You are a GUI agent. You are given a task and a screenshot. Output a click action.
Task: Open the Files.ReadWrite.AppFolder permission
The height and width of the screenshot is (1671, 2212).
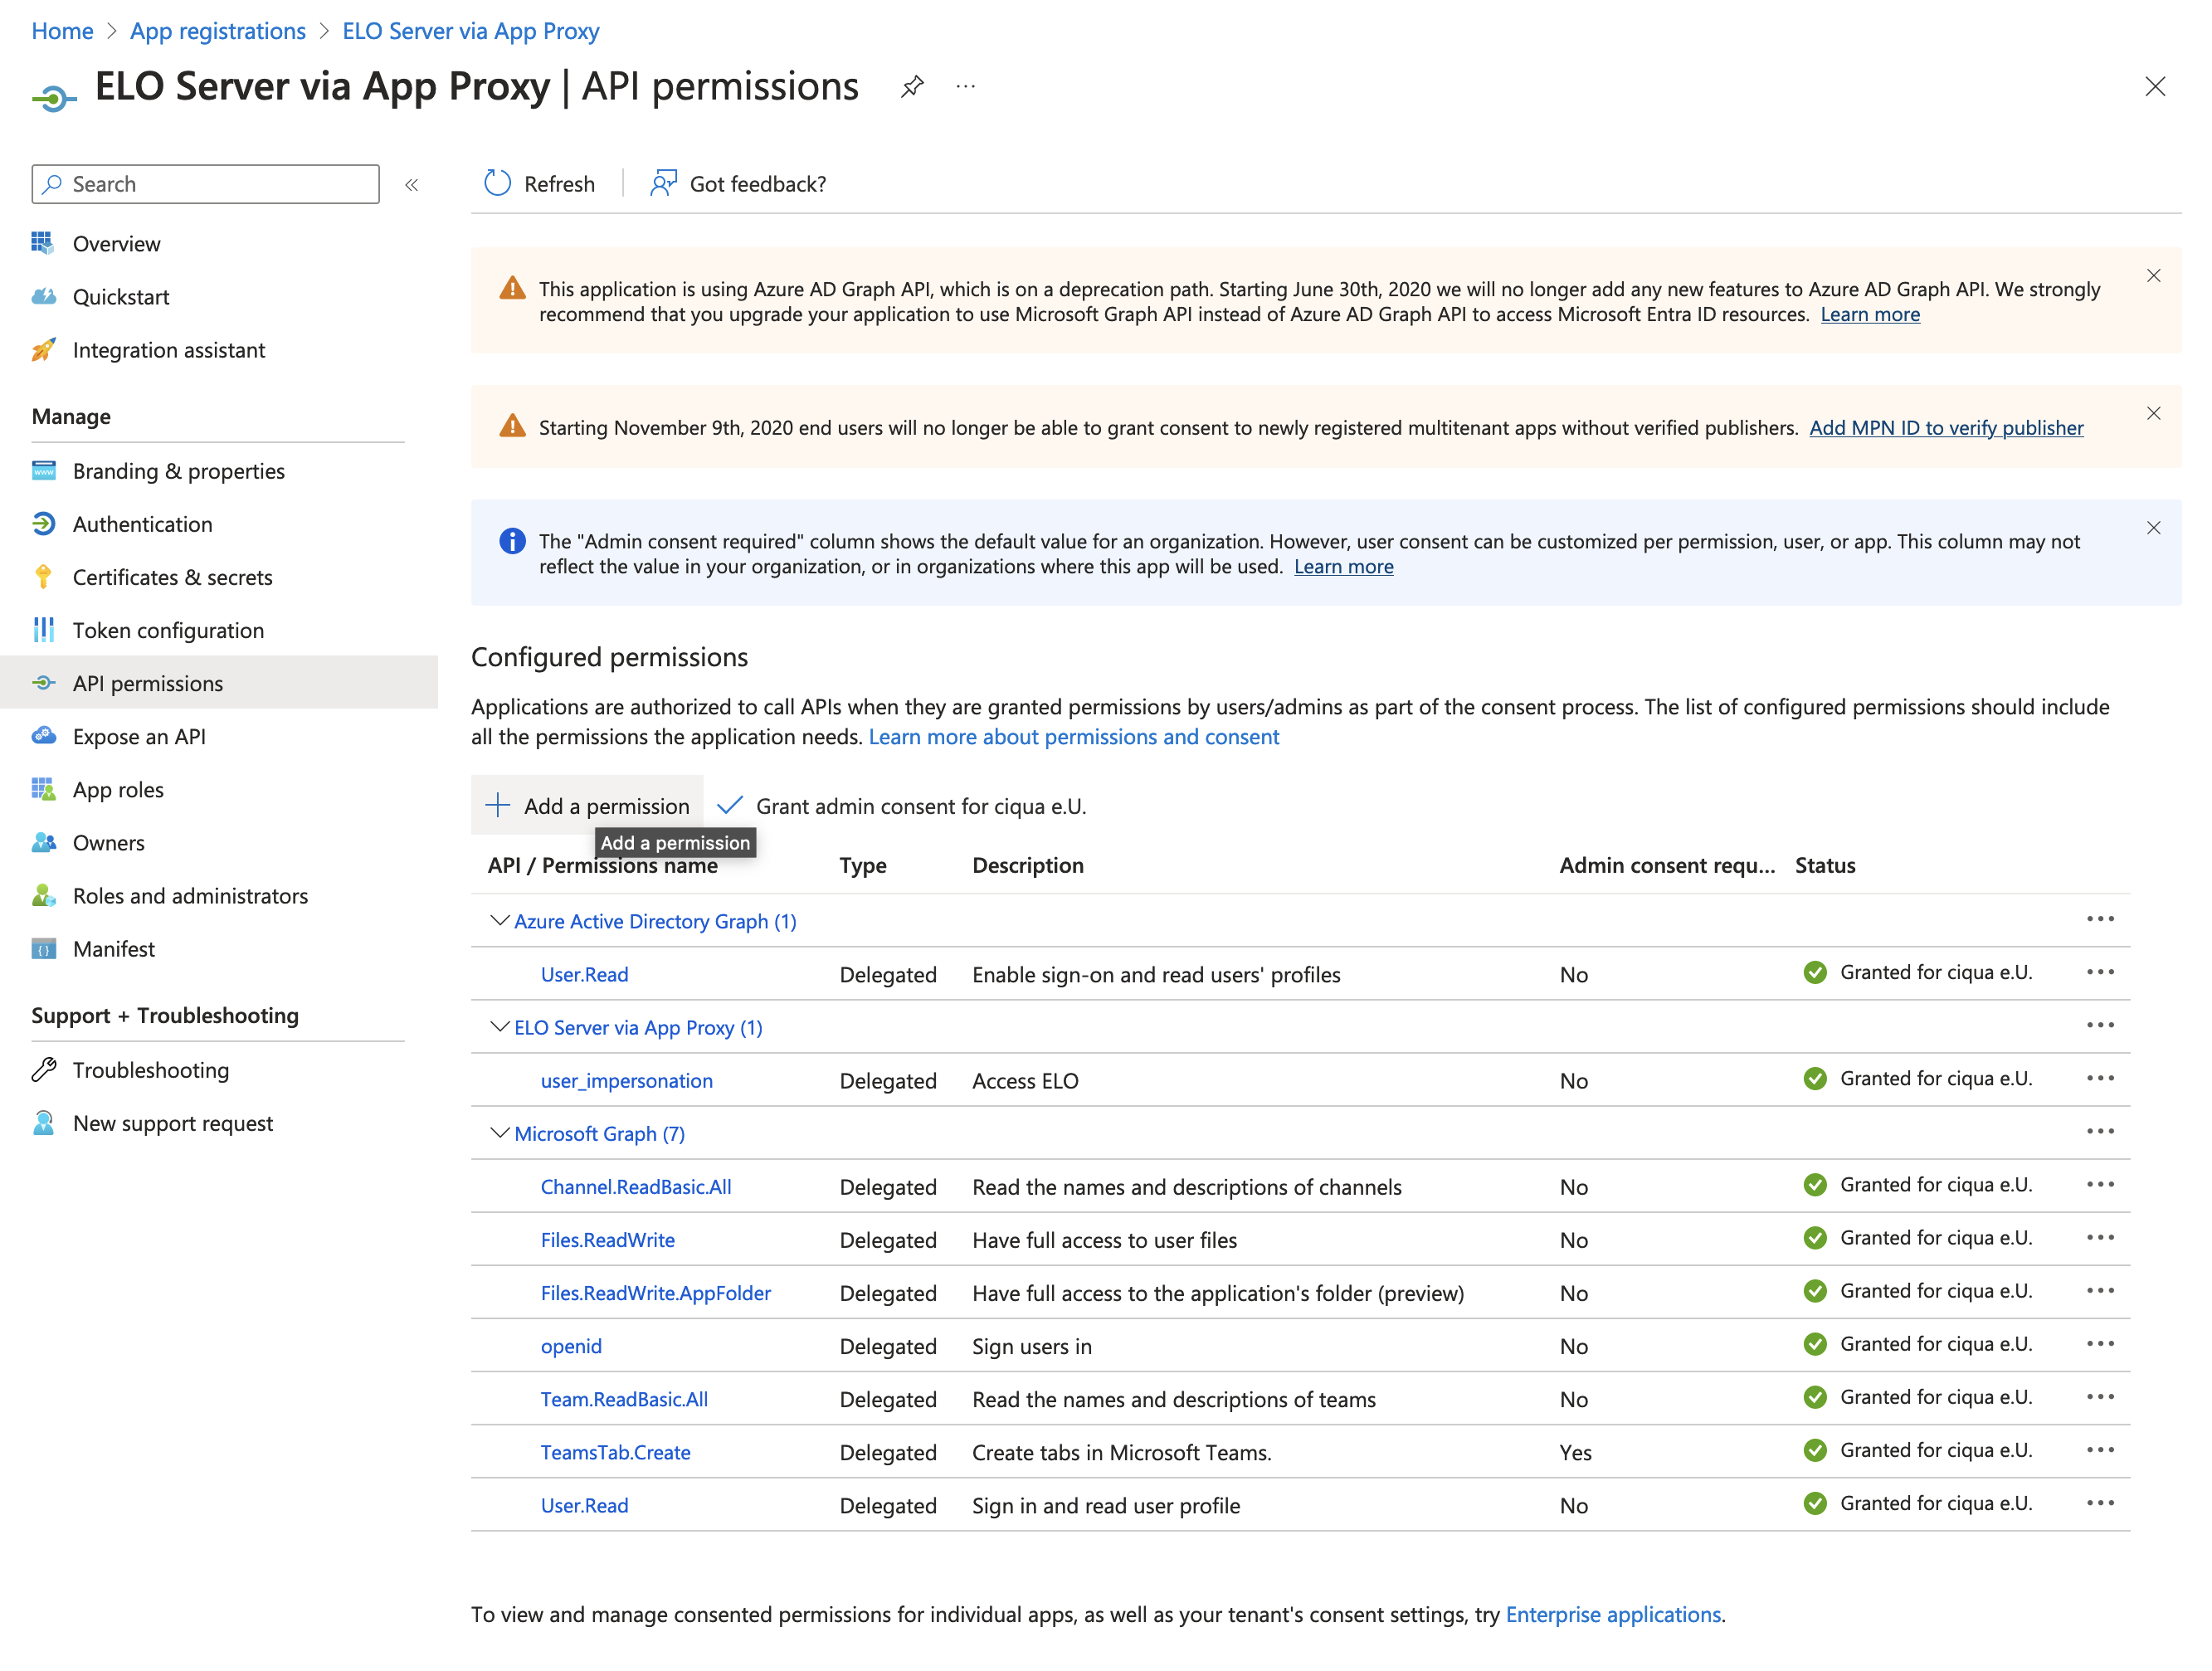click(x=655, y=1292)
